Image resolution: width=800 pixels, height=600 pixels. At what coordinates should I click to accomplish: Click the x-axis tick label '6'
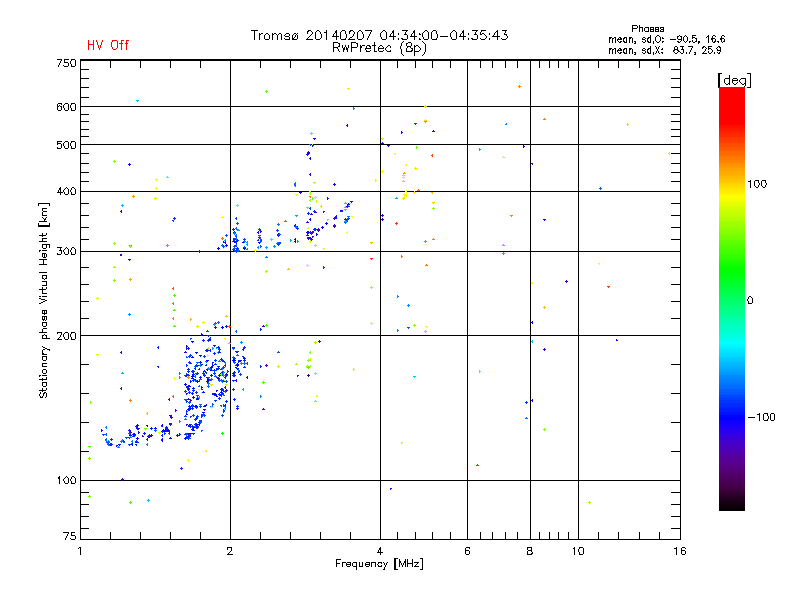[x=467, y=551]
